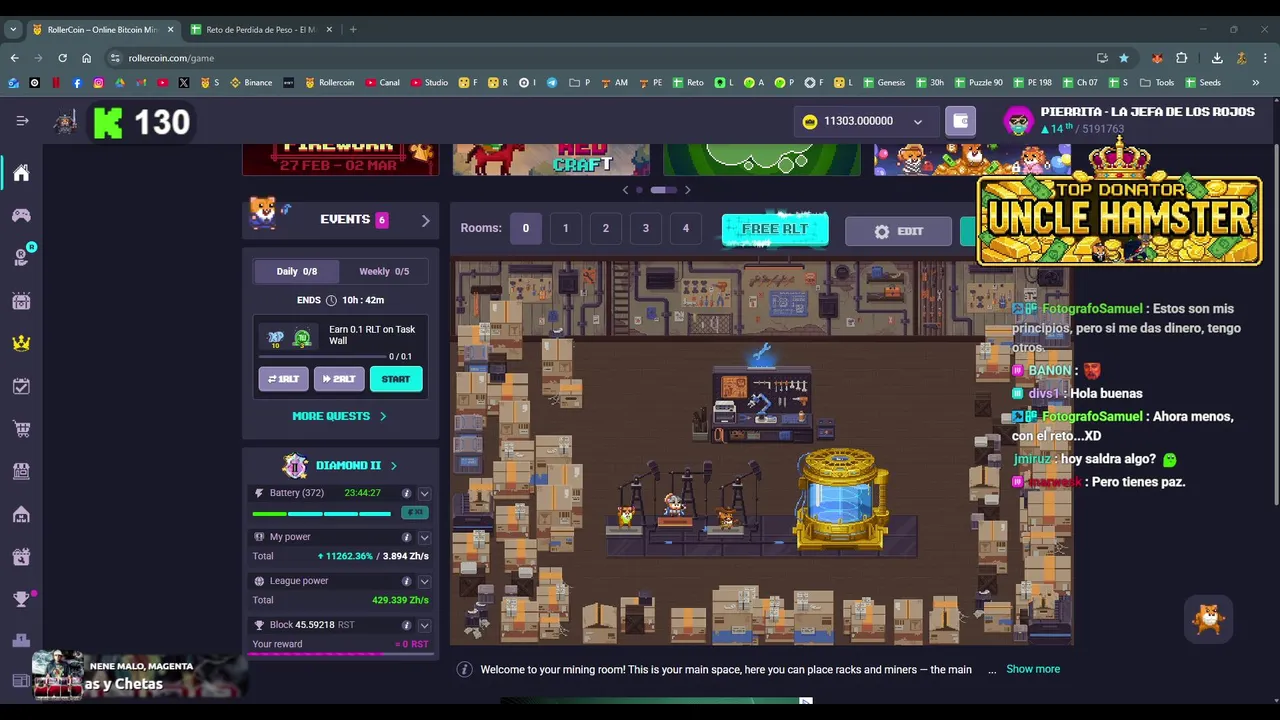Expand the Block reward section dropdown

425,625
